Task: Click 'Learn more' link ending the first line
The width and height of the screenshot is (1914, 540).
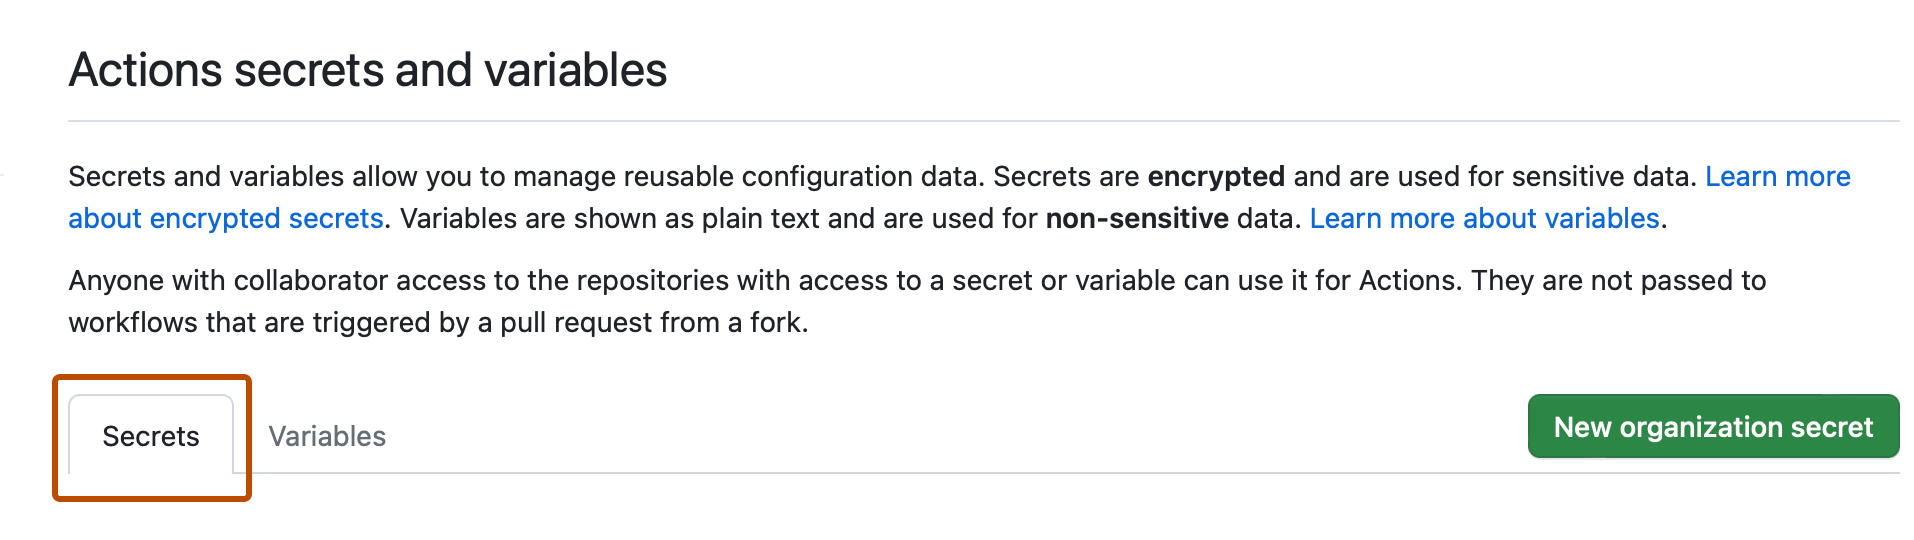Action: coord(1777,176)
